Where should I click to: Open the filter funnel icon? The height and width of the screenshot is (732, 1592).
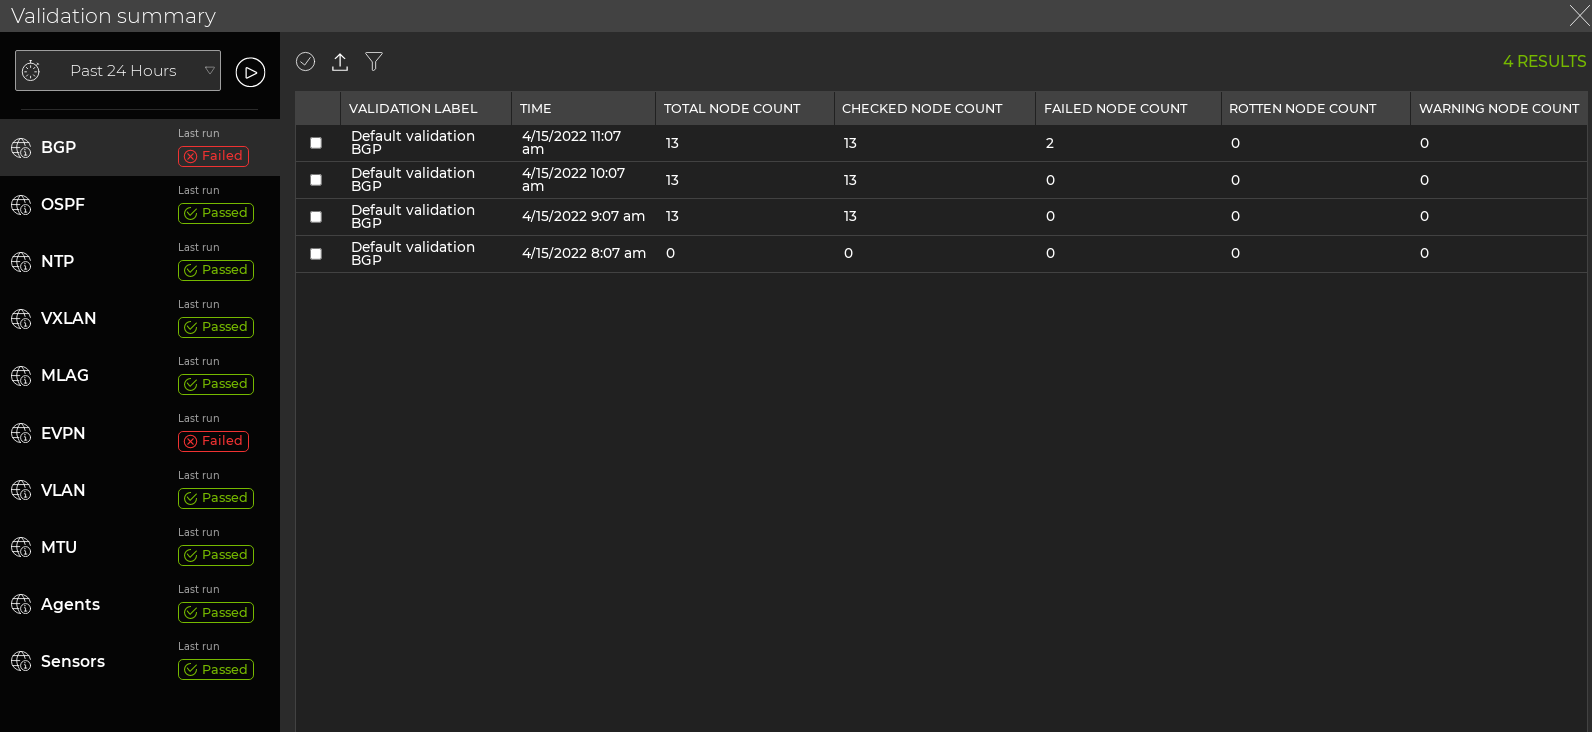[374, 62]
